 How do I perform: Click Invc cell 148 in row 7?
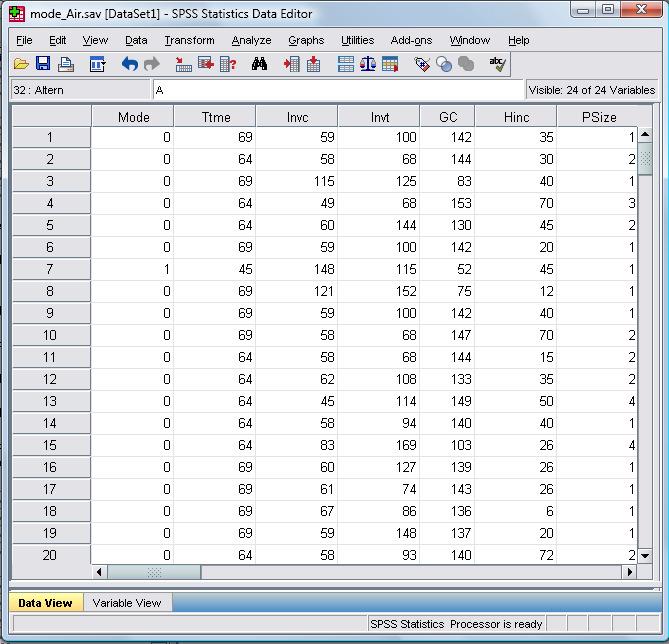[297, 269]
